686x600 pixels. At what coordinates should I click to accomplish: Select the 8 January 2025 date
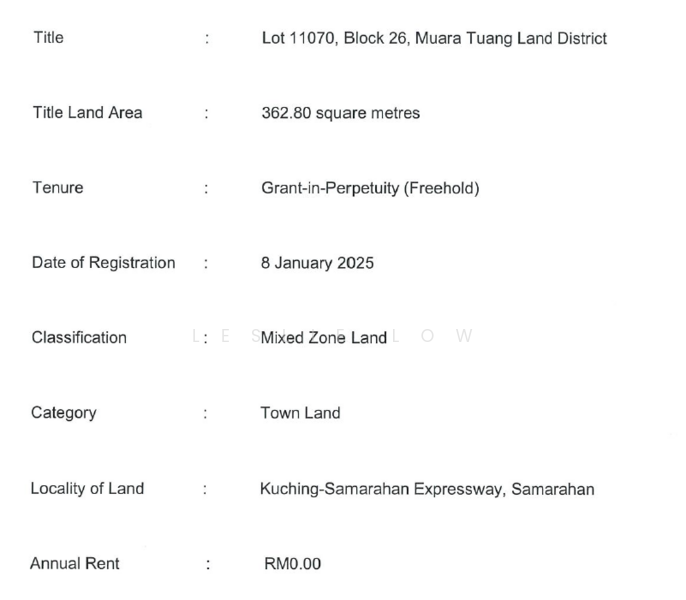click(x=317, y=263)
